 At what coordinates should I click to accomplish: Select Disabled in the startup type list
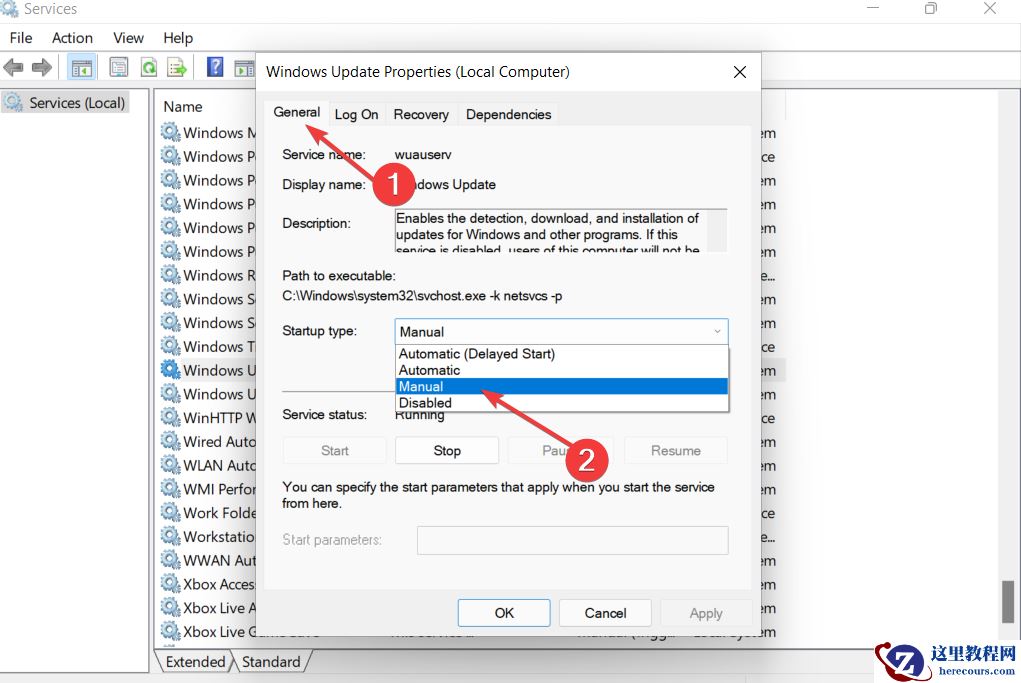point(561,402)
